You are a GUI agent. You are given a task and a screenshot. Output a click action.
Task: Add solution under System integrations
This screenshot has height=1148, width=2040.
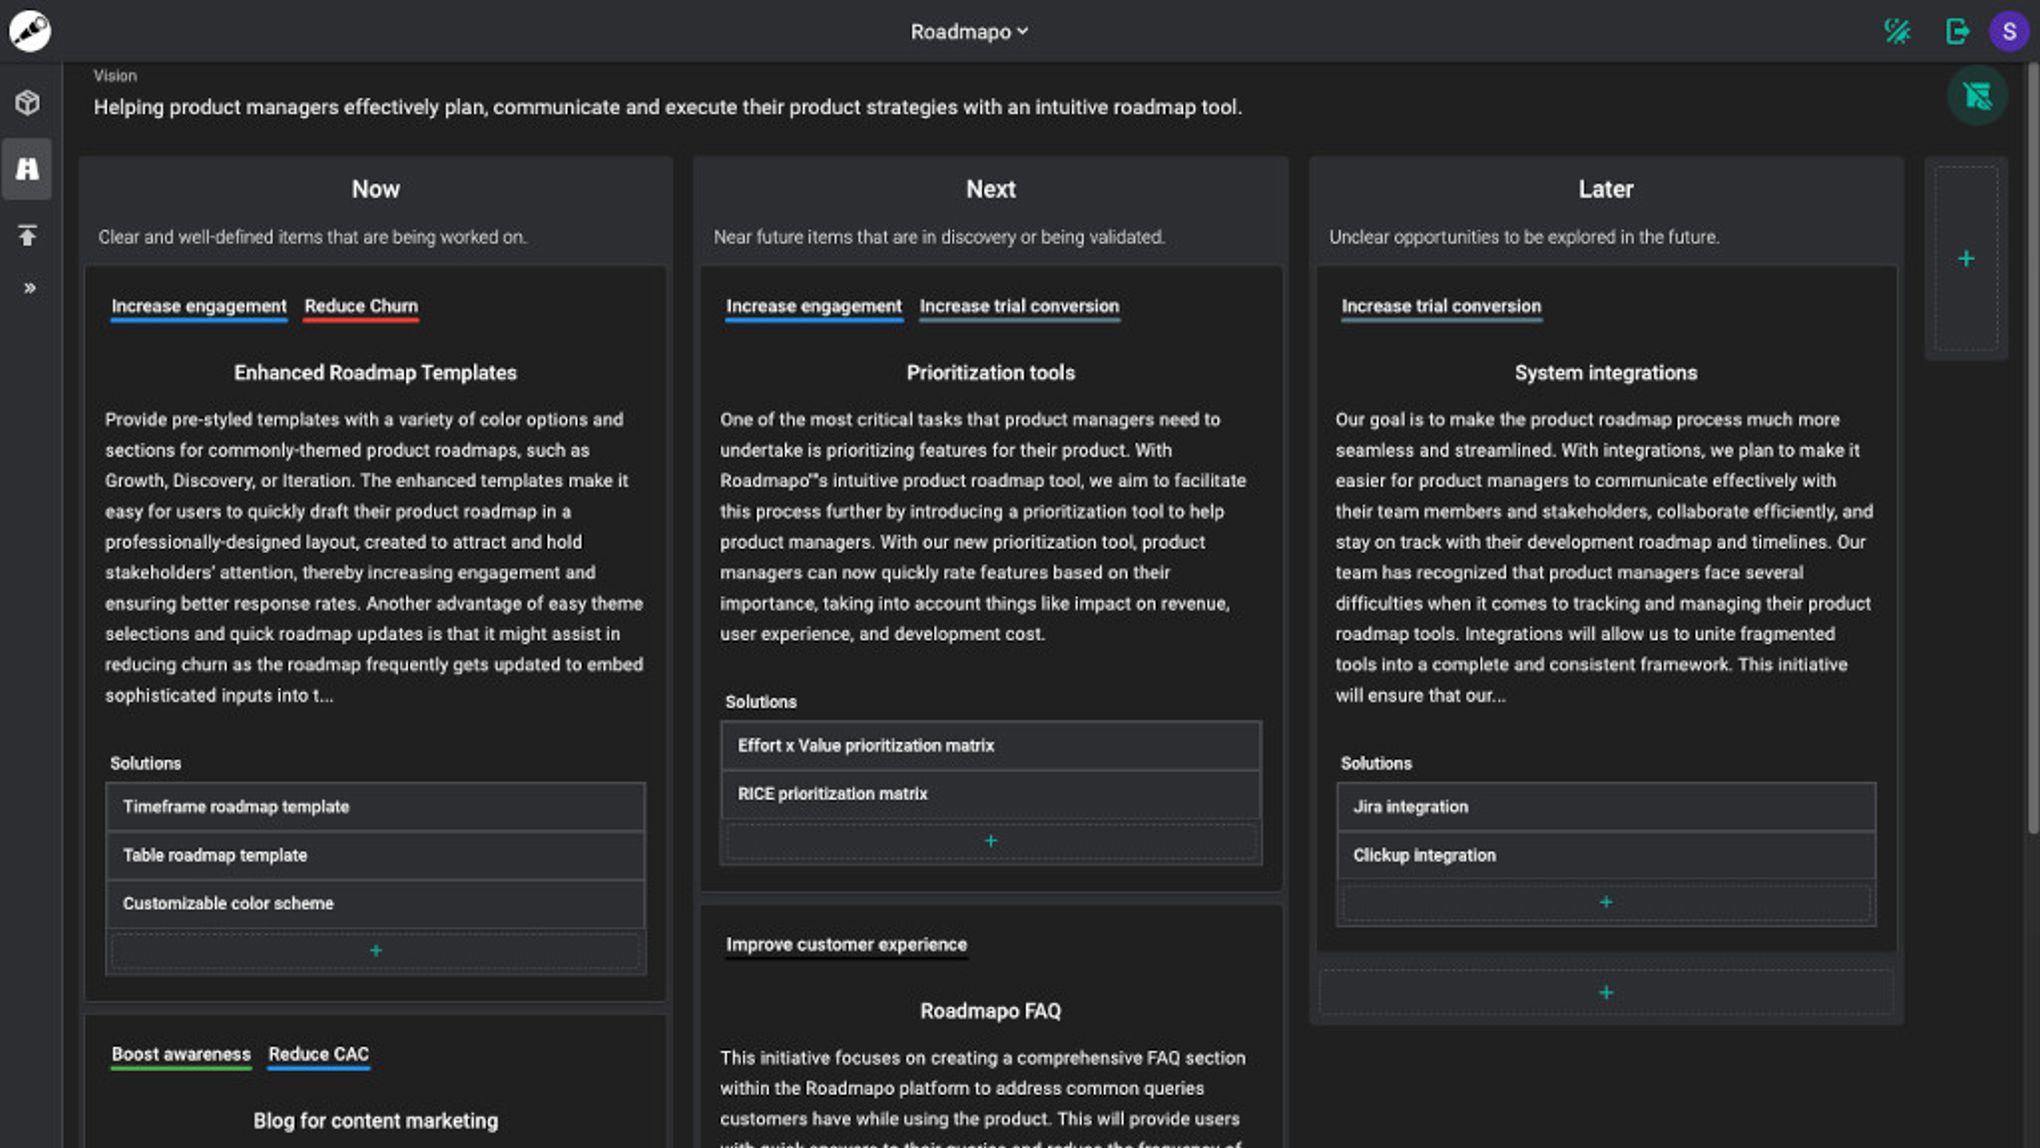[x=1605, y=902]
